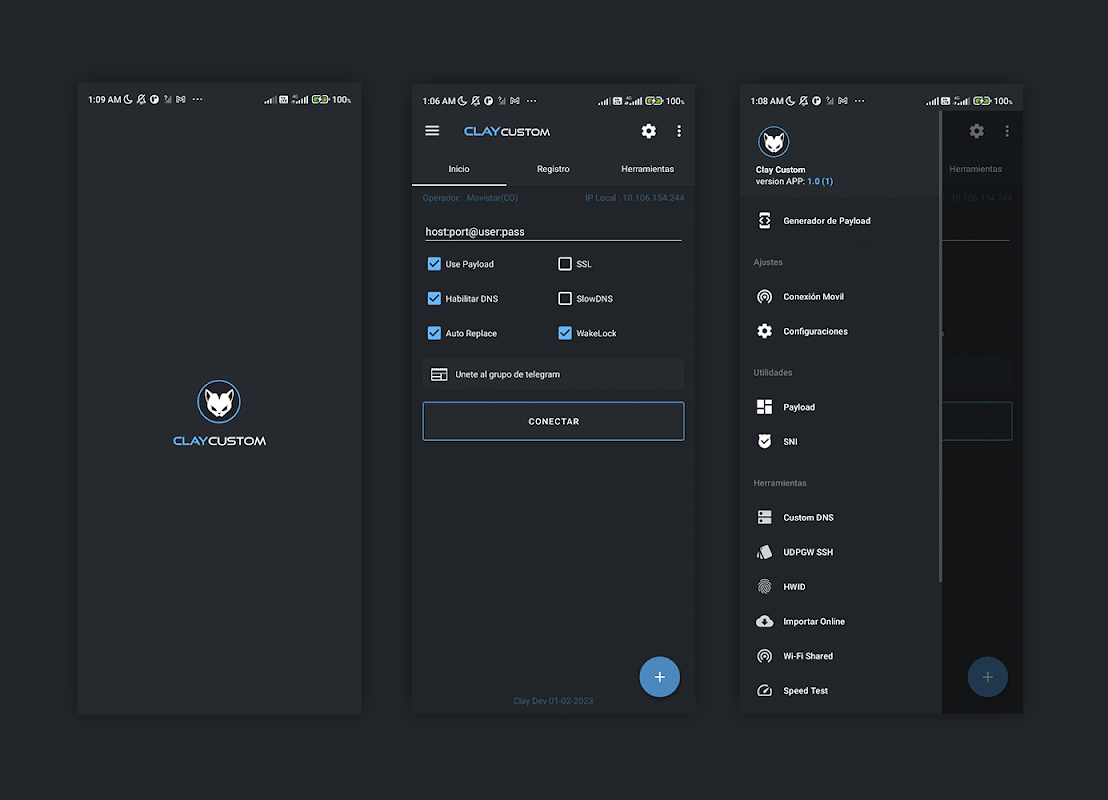Click the Speed Test gauge icon
Viewport: 1108px width, 800px height.
pyautogui.click(x=765, y=690)
